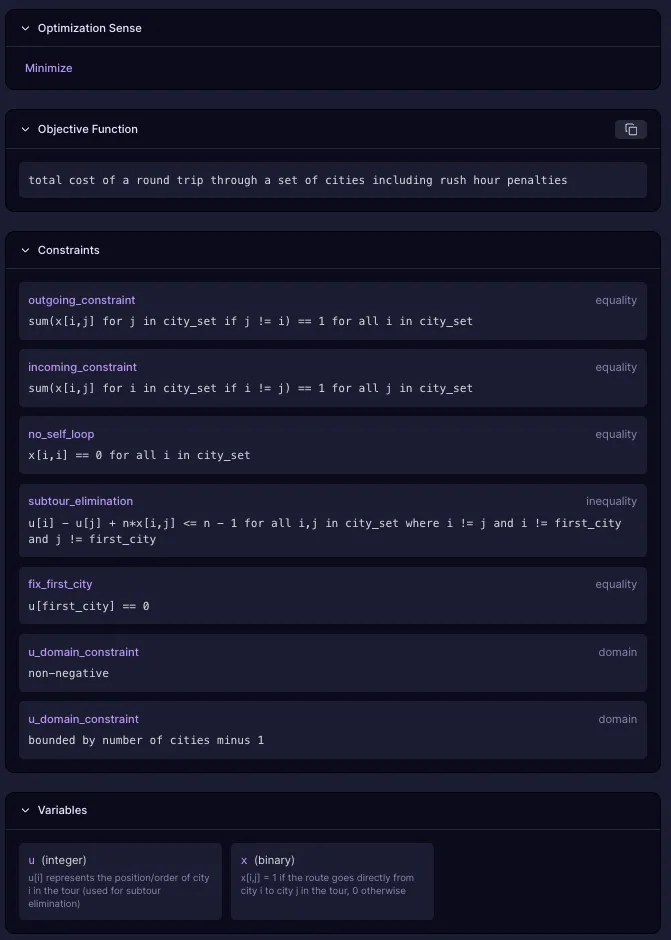Click the Objective Function header title

tap(88, 129)
